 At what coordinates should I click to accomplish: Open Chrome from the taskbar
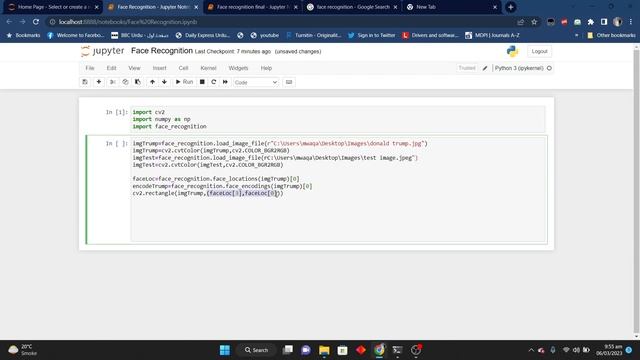tap(379, 350)
